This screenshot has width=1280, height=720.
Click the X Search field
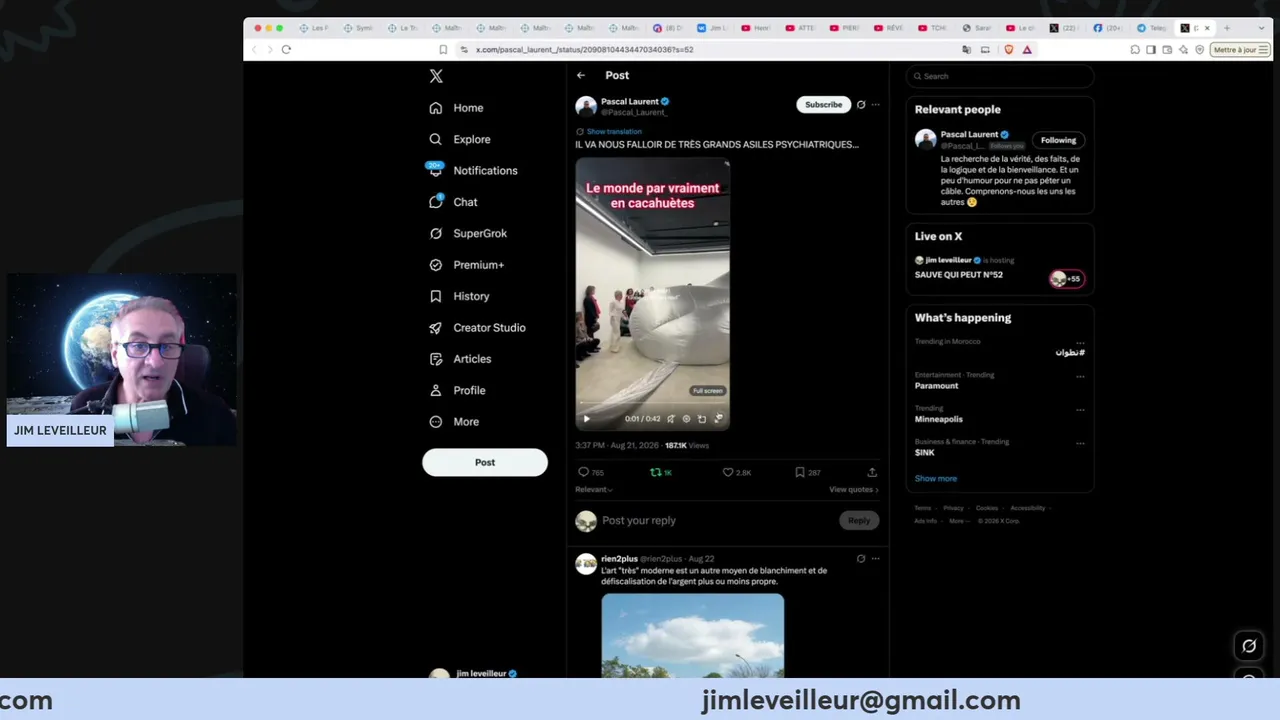click(x=1000, y=76)
